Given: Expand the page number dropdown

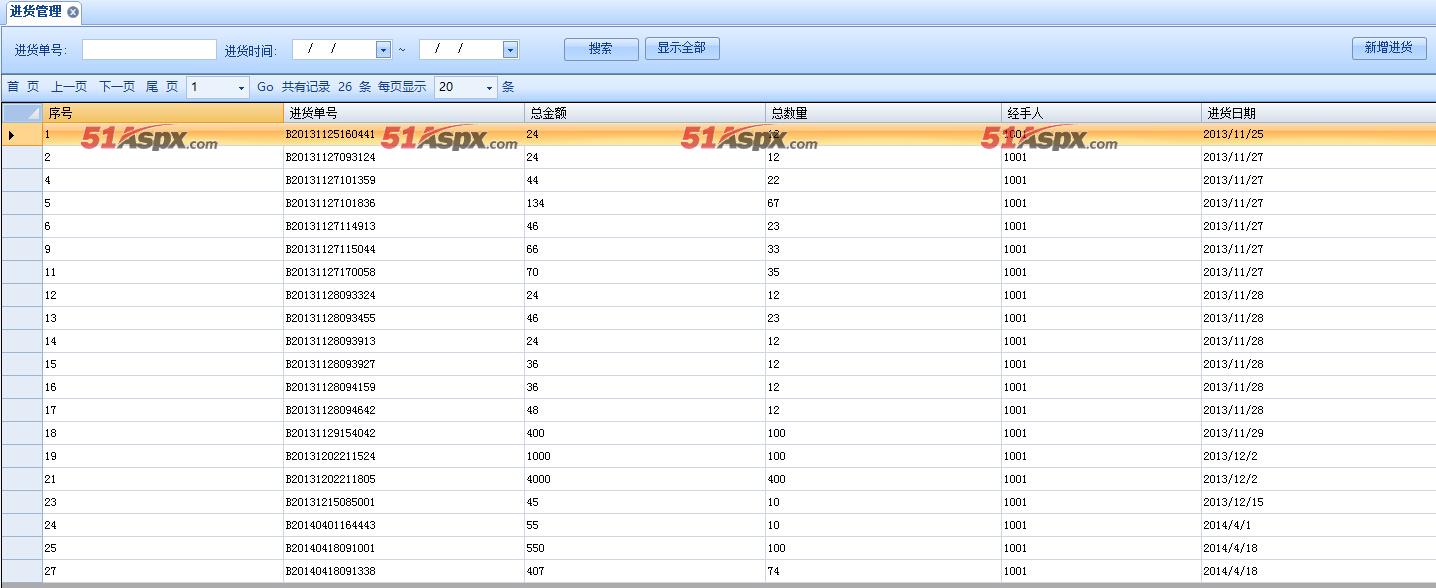Looking at the screenshot, I should pos(241,88).
